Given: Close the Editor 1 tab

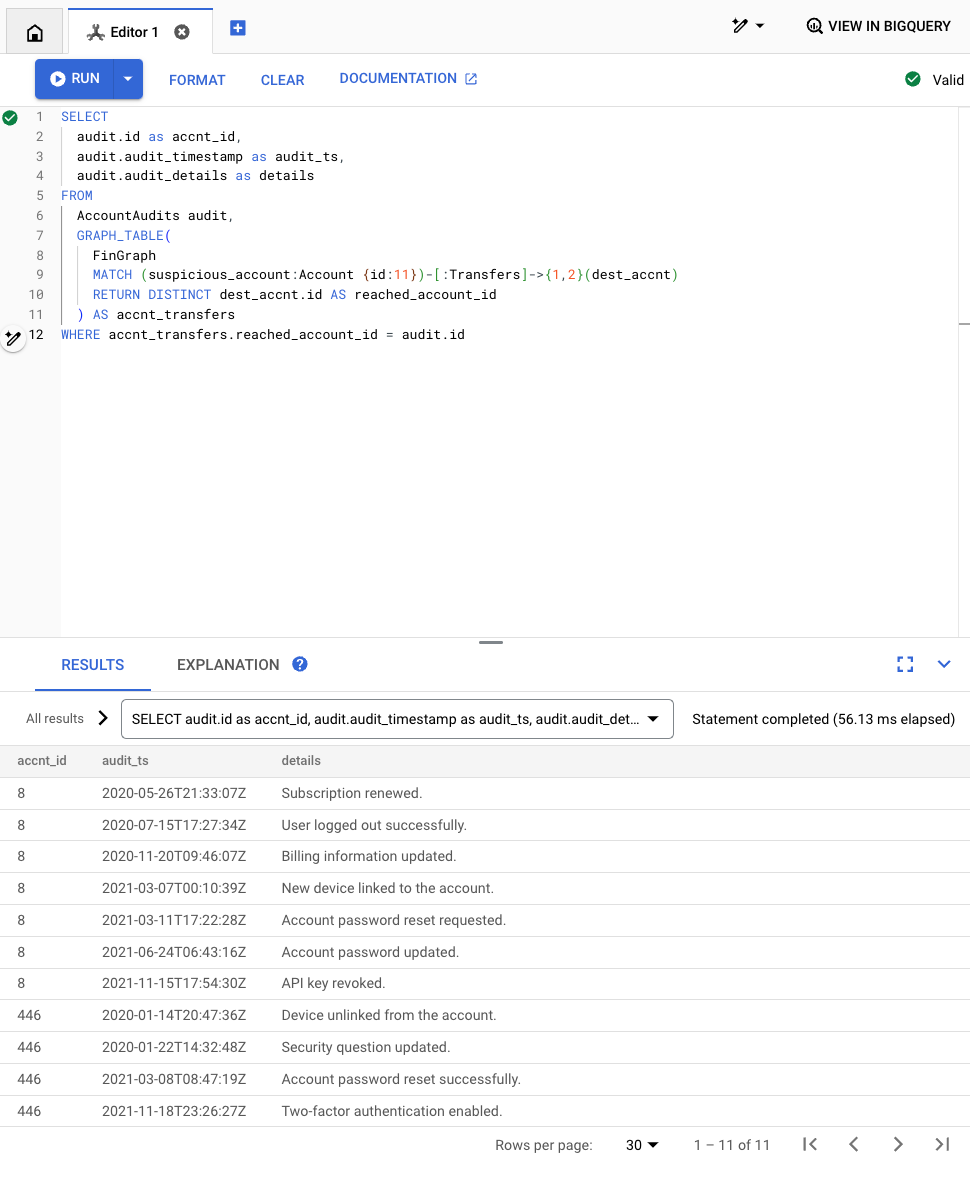Looking at the screenshot, I should pos(182,32).
